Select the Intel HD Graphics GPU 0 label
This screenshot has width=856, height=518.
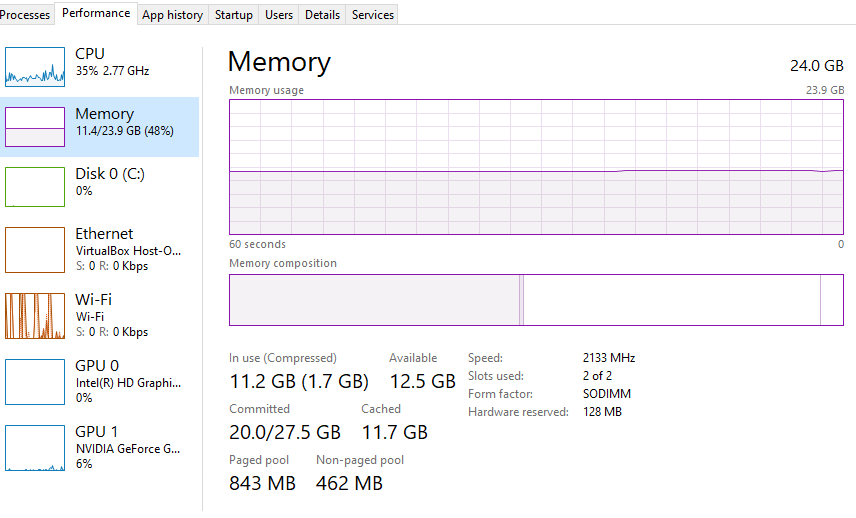[x=128, y=382]
